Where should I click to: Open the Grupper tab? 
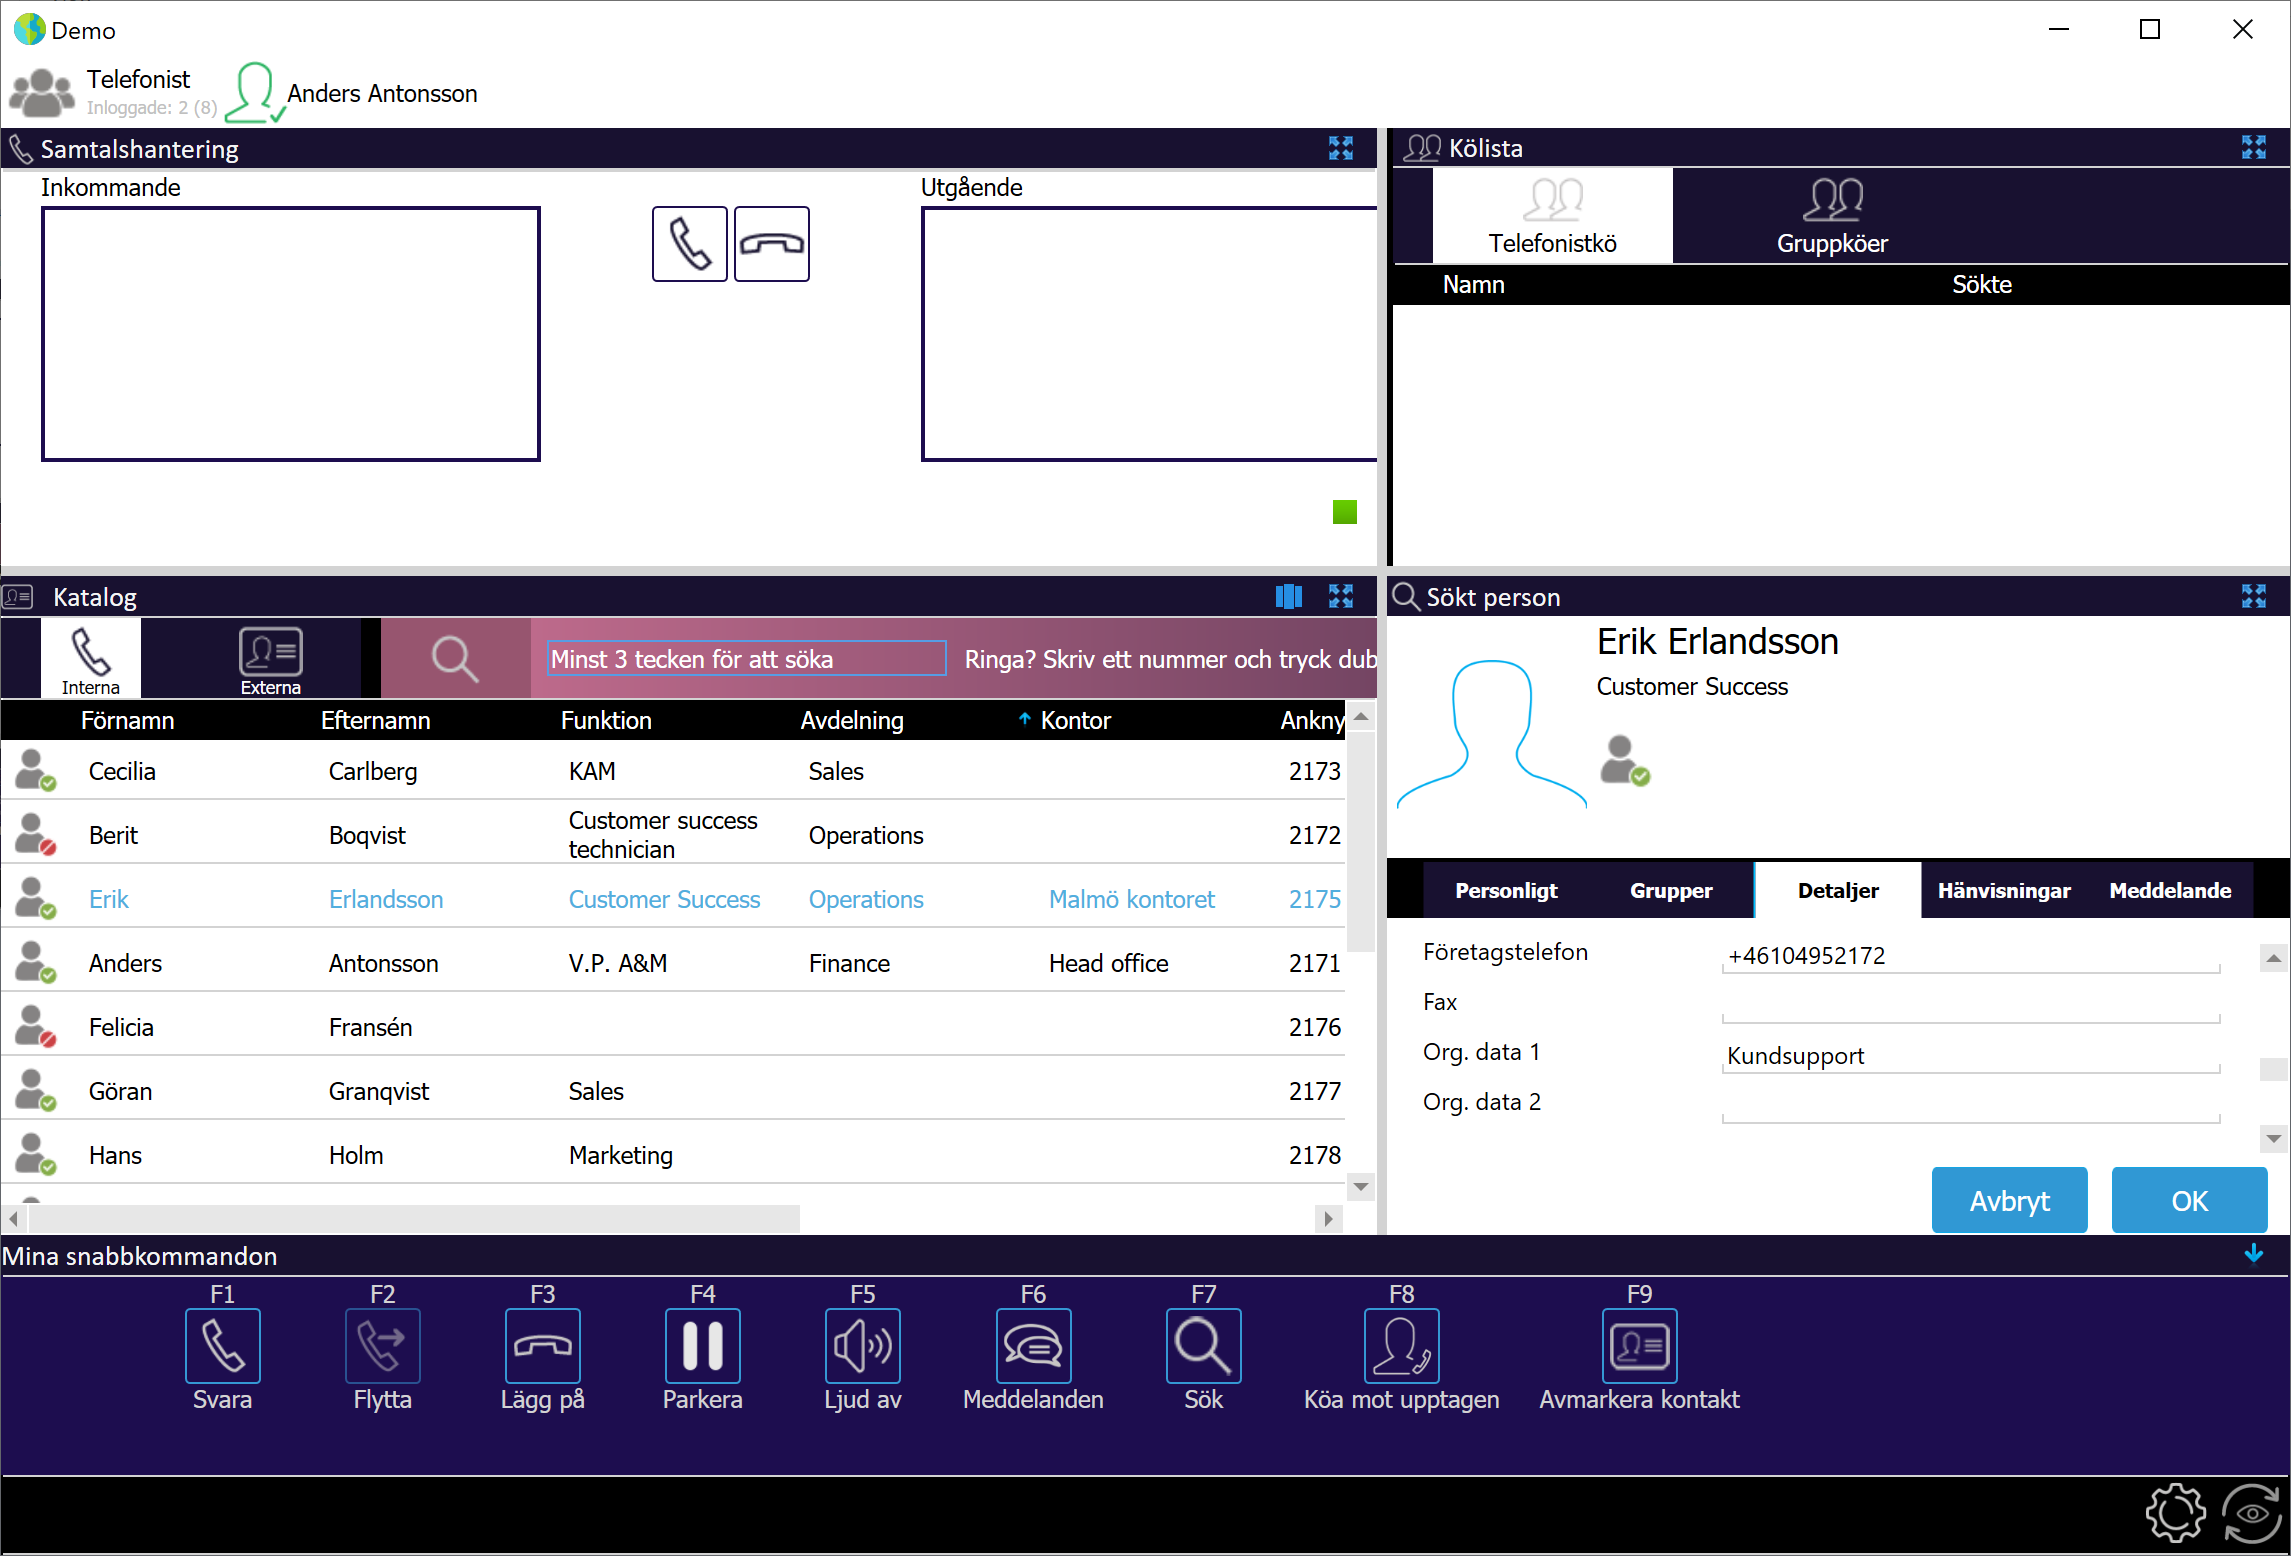[x=1671, y=890]
